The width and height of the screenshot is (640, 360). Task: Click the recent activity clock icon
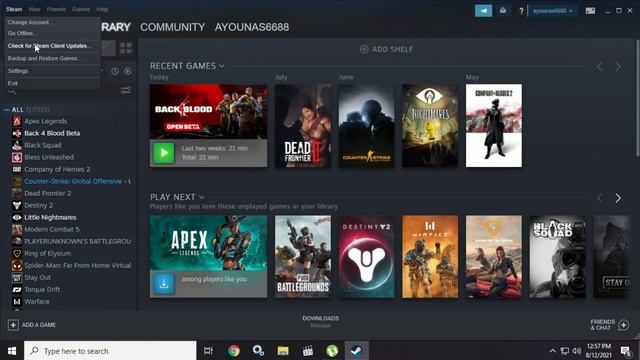click(115, 71)
